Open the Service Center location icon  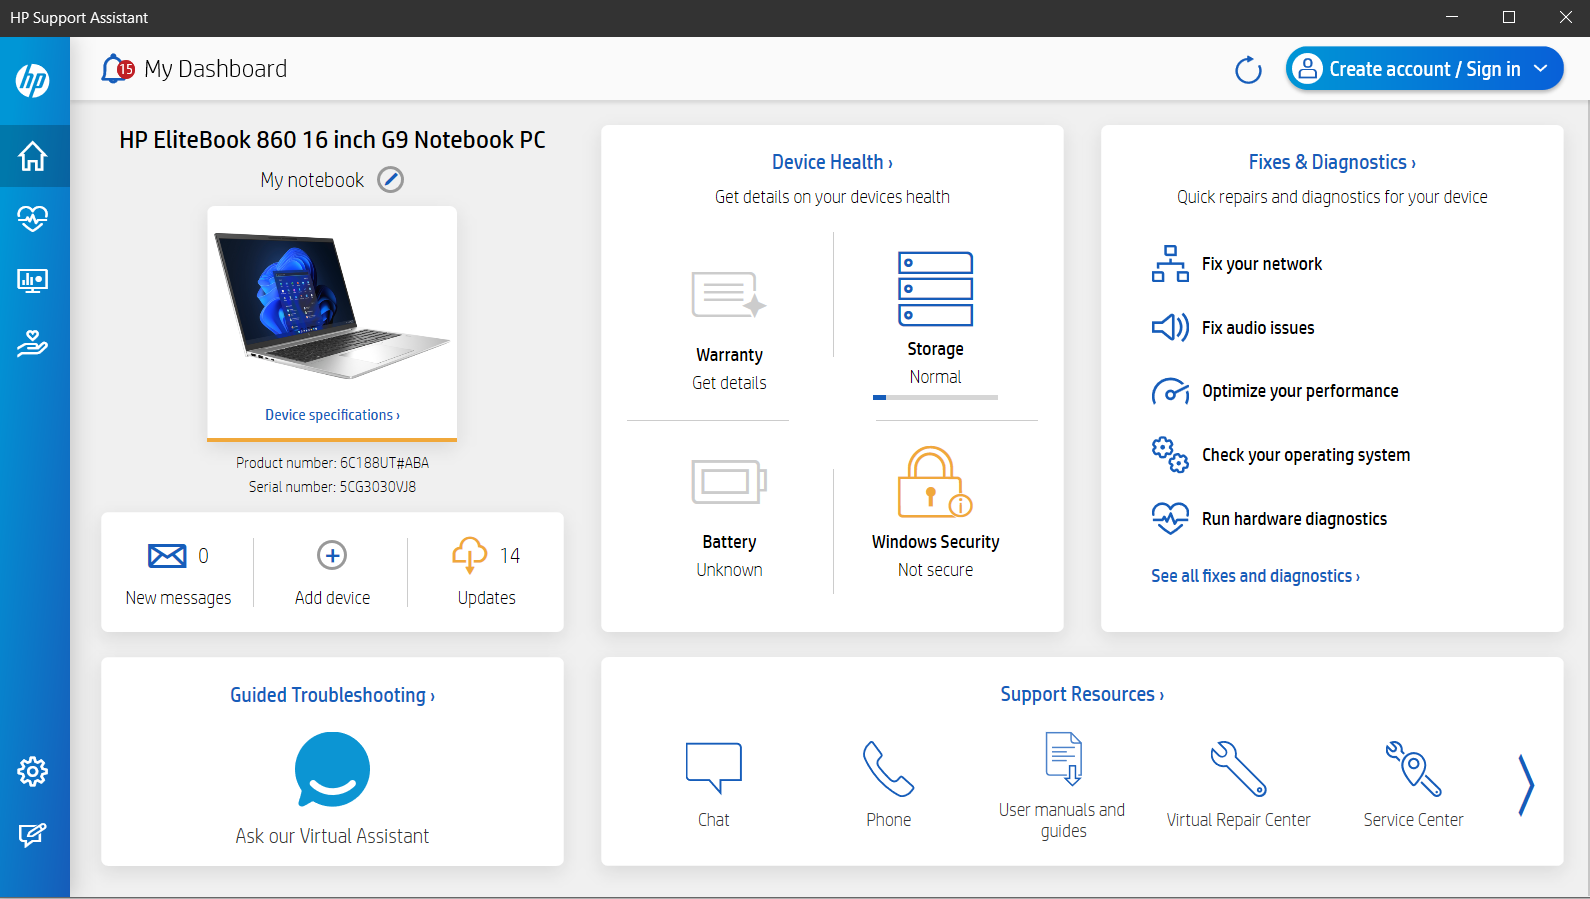coord(1413,768)
